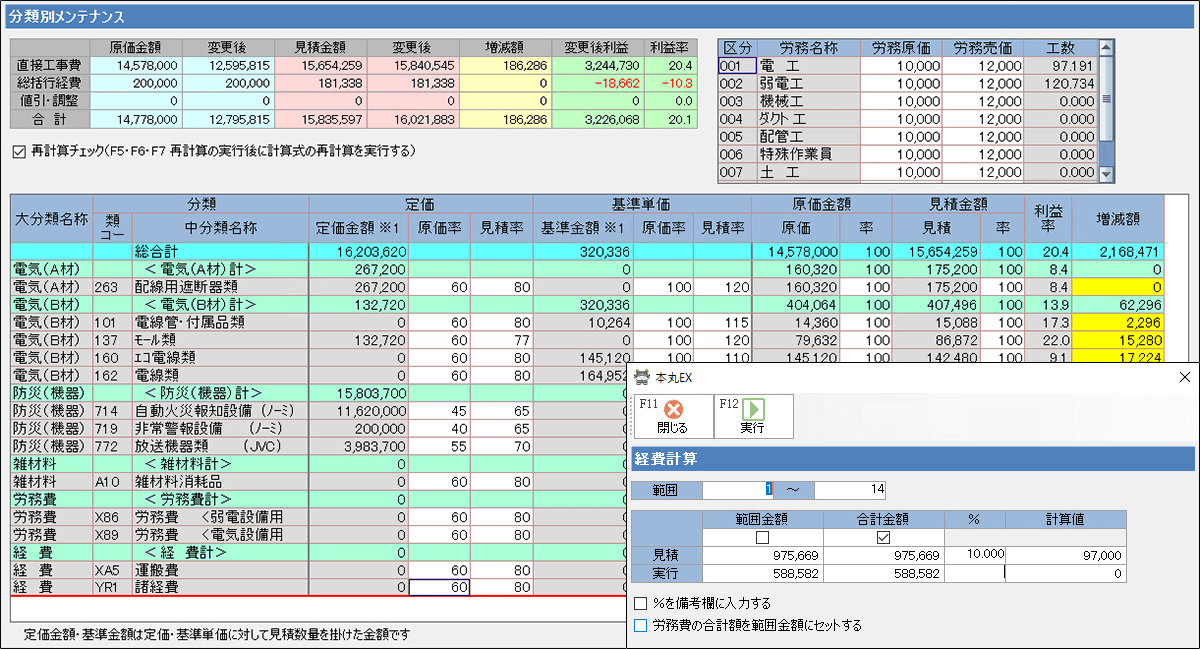Click the 労務原価 column header
Image resolution: width=1200 pixels, height=649 pixels.
click(900, 48)
